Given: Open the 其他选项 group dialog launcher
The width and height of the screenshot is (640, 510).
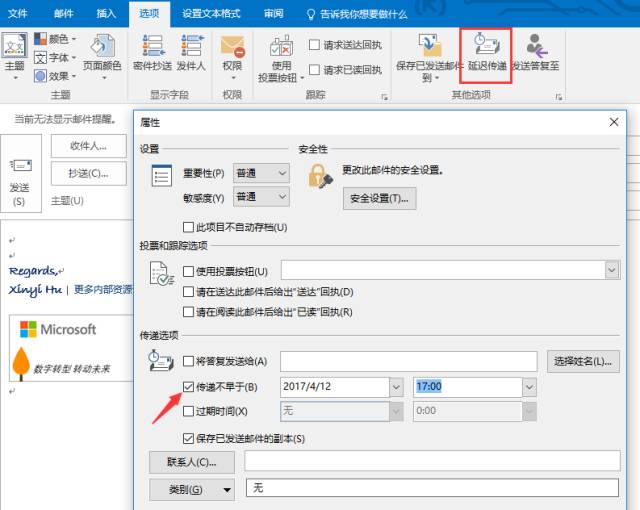Looking at the screenshot, I should click(559, 97).
